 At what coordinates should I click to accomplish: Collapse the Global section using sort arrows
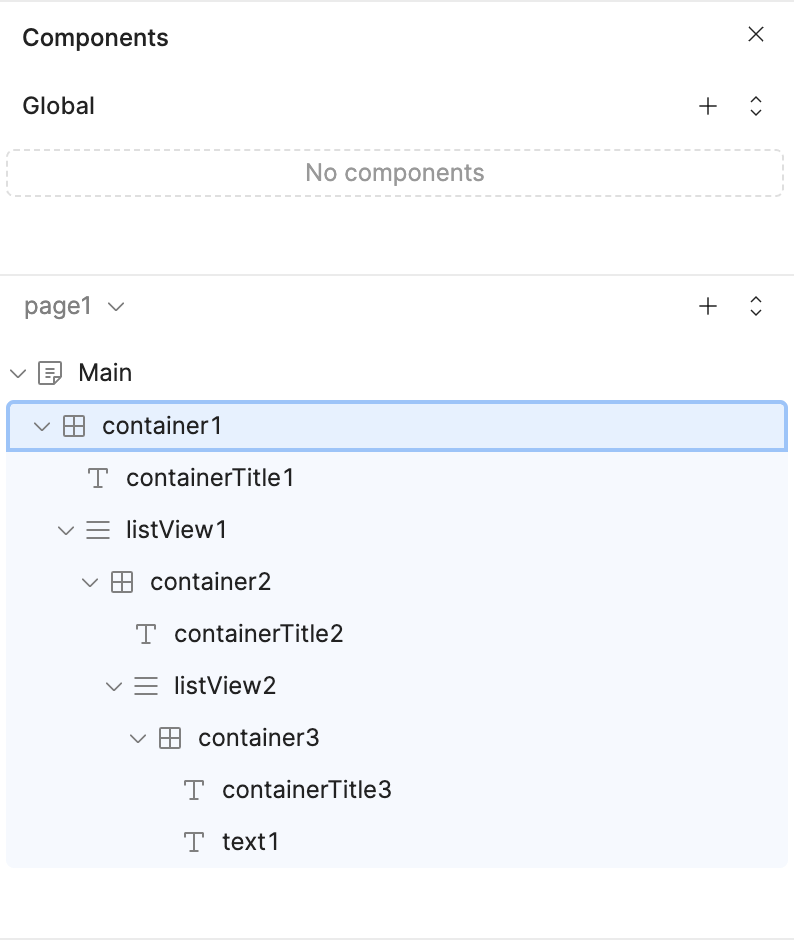click(x=756, y=106)
